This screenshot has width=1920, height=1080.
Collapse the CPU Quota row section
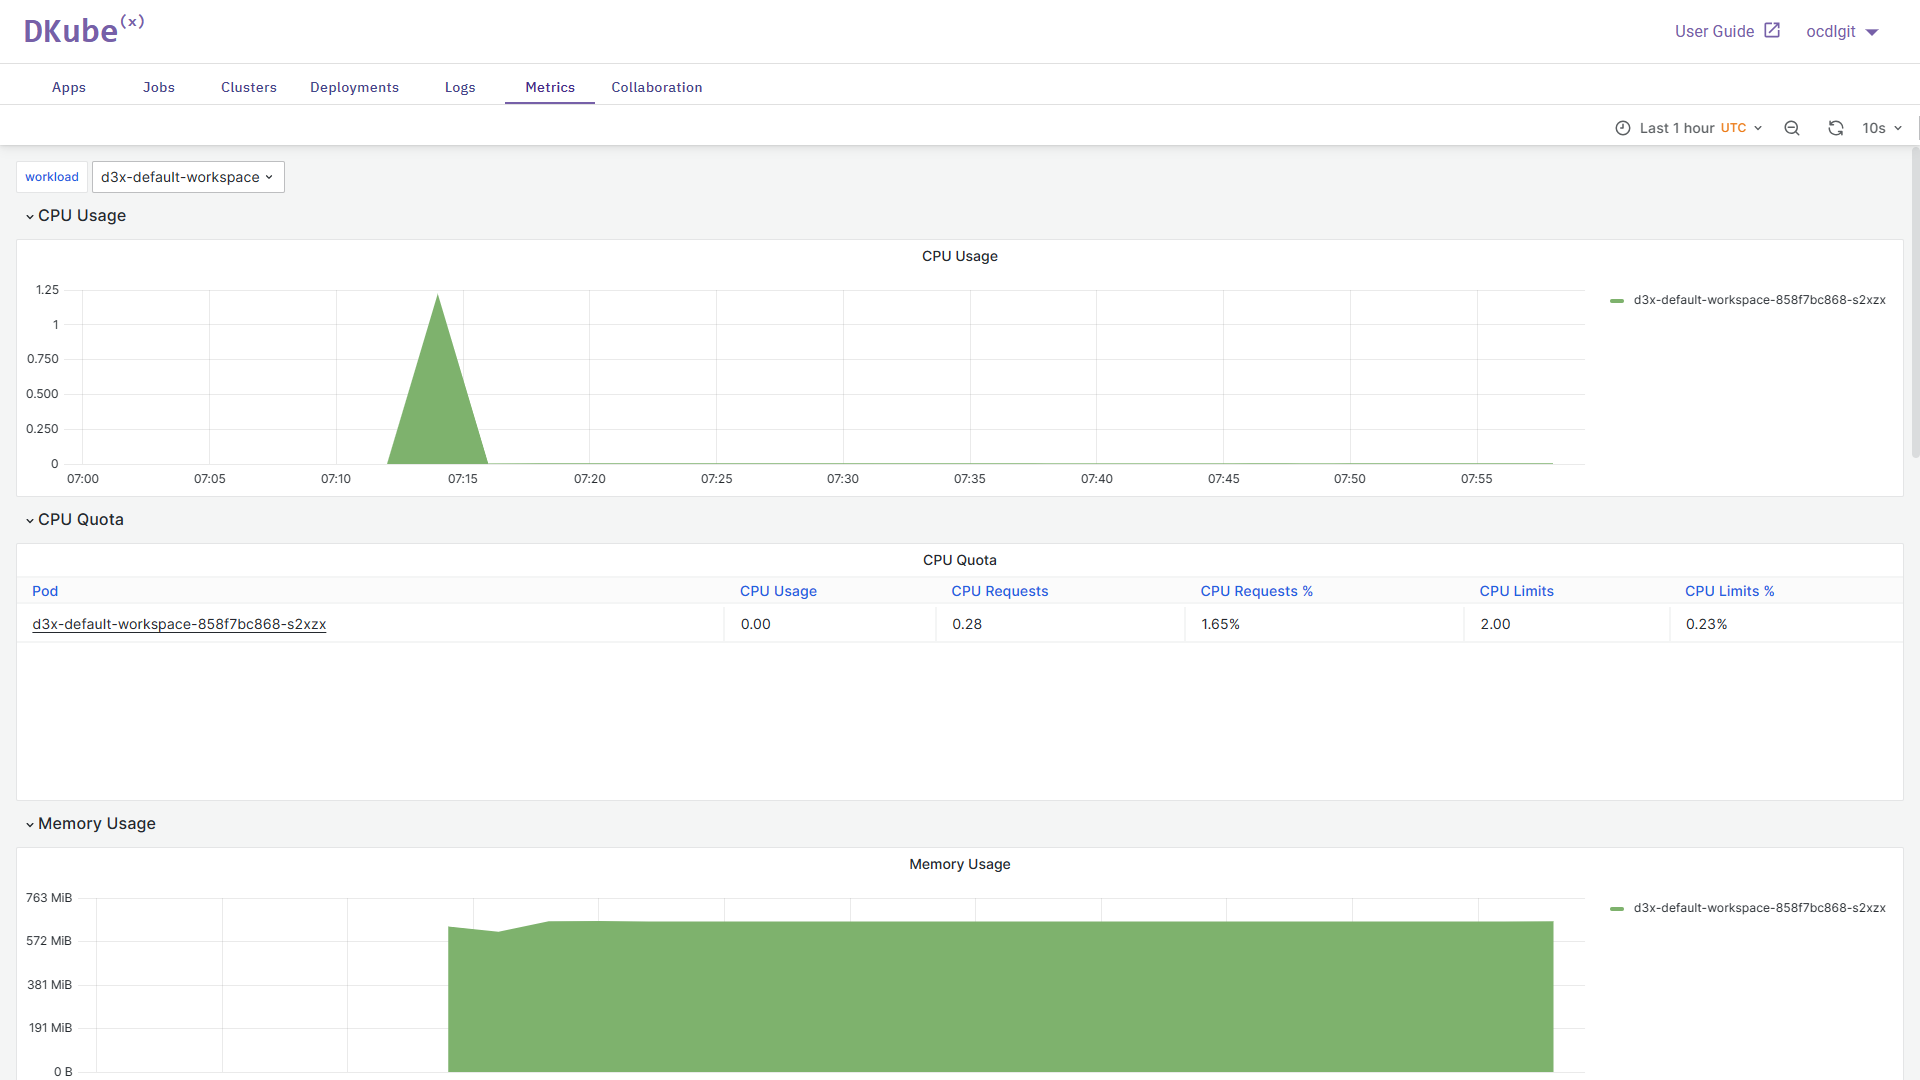click(x=75, y=520)
